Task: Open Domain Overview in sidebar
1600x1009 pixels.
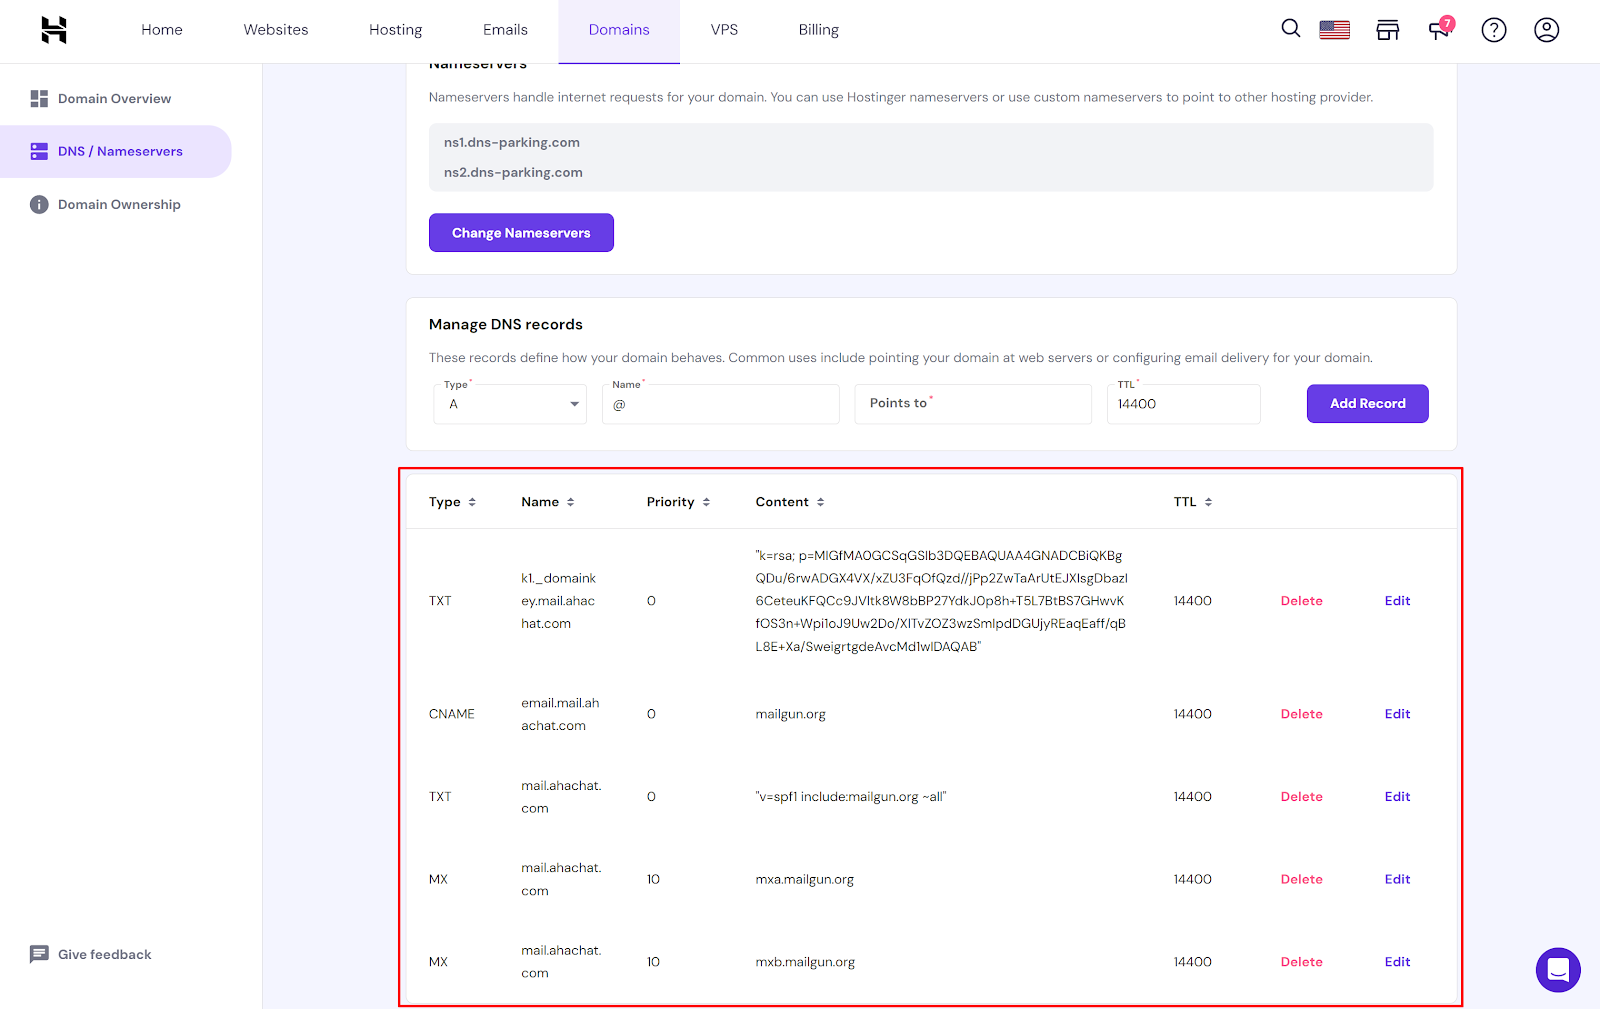Action: (115, 98)
